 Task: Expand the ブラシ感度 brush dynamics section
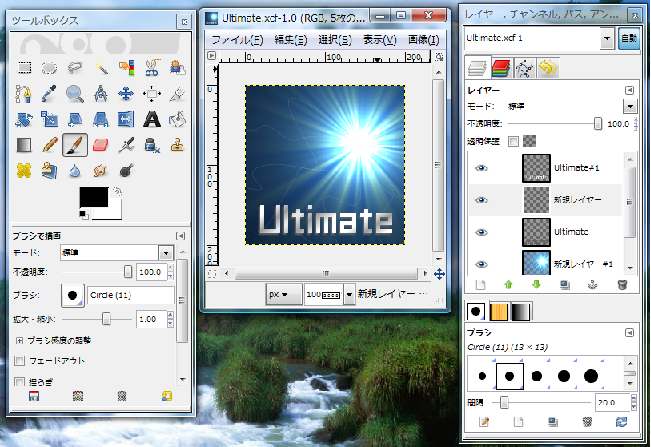(20, 340)
